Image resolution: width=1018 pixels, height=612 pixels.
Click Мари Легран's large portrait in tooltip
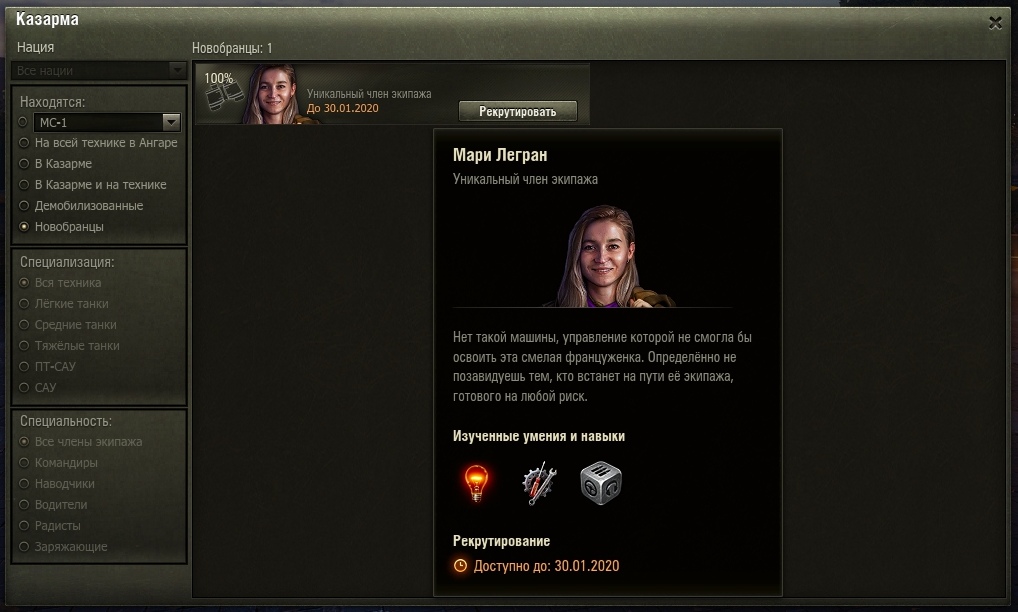click(608, 256)
